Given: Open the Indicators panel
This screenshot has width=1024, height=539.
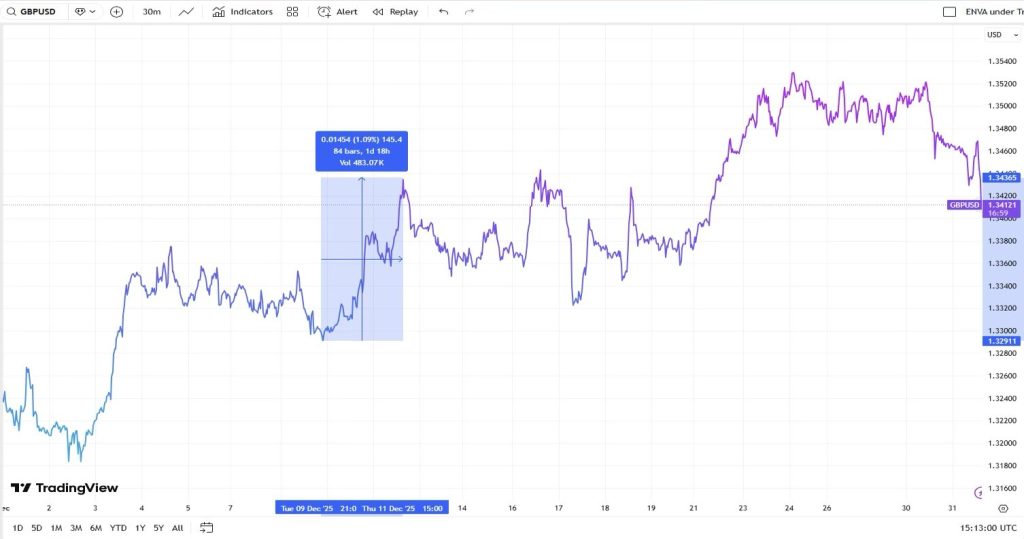Looking at the screenshot, I should click(x=242, y=12).
